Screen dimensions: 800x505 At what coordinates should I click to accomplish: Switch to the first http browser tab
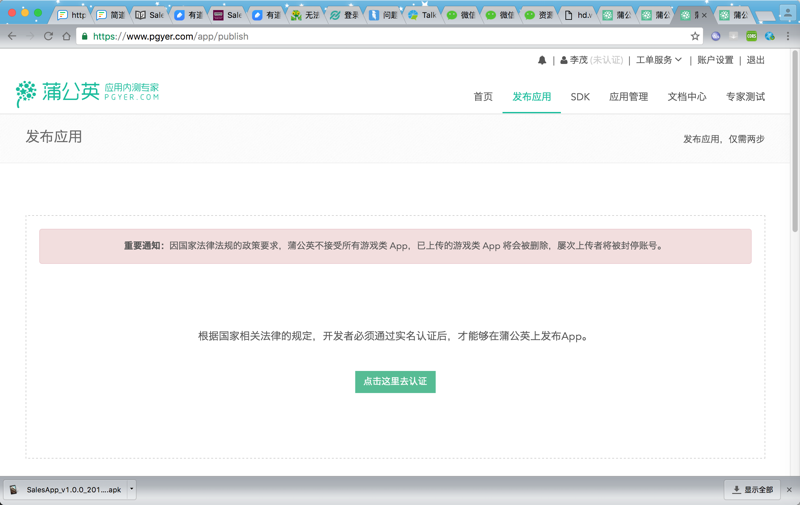click(72, 15)
